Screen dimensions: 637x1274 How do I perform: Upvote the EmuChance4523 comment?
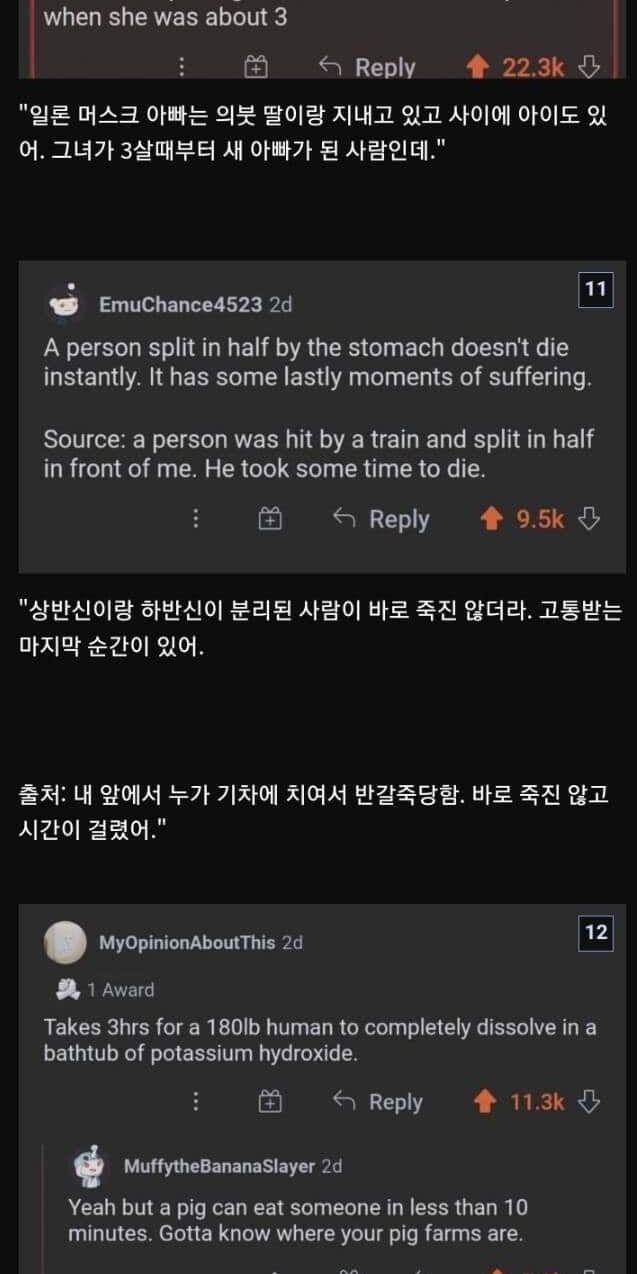coord(491,519)
